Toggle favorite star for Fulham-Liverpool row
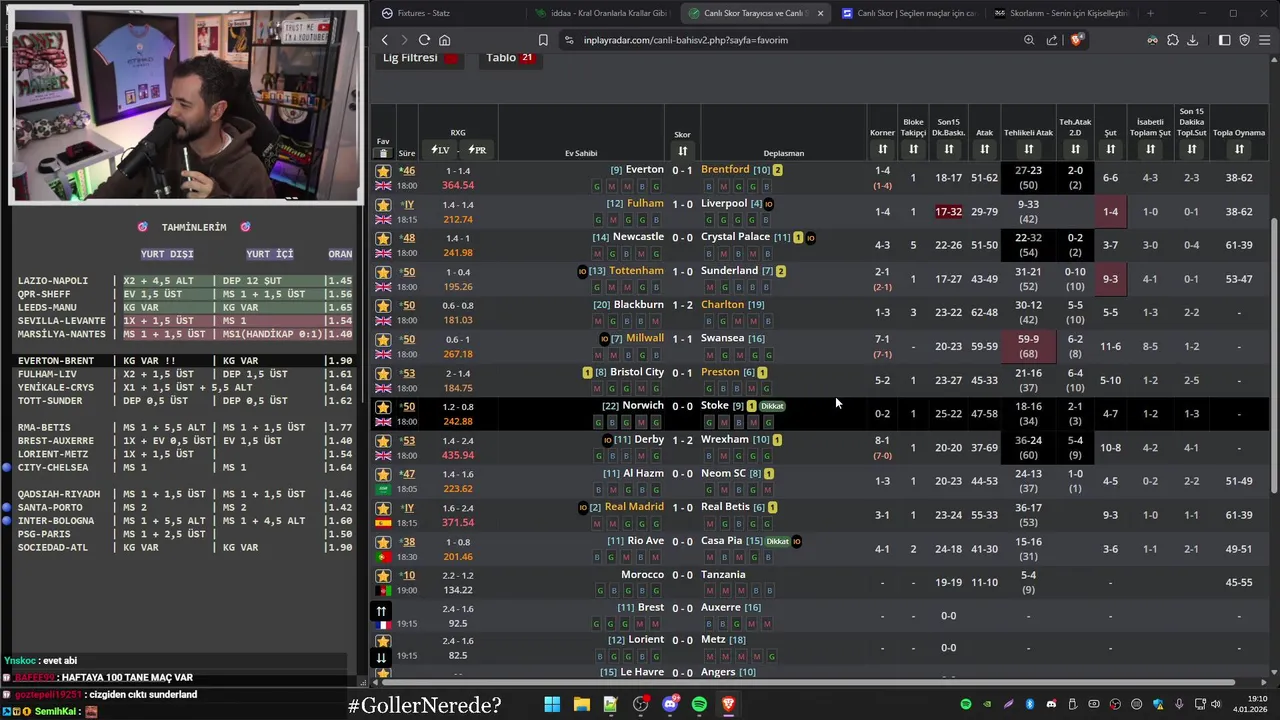This screenshot has height=720, width=1280. pos(383,205)
